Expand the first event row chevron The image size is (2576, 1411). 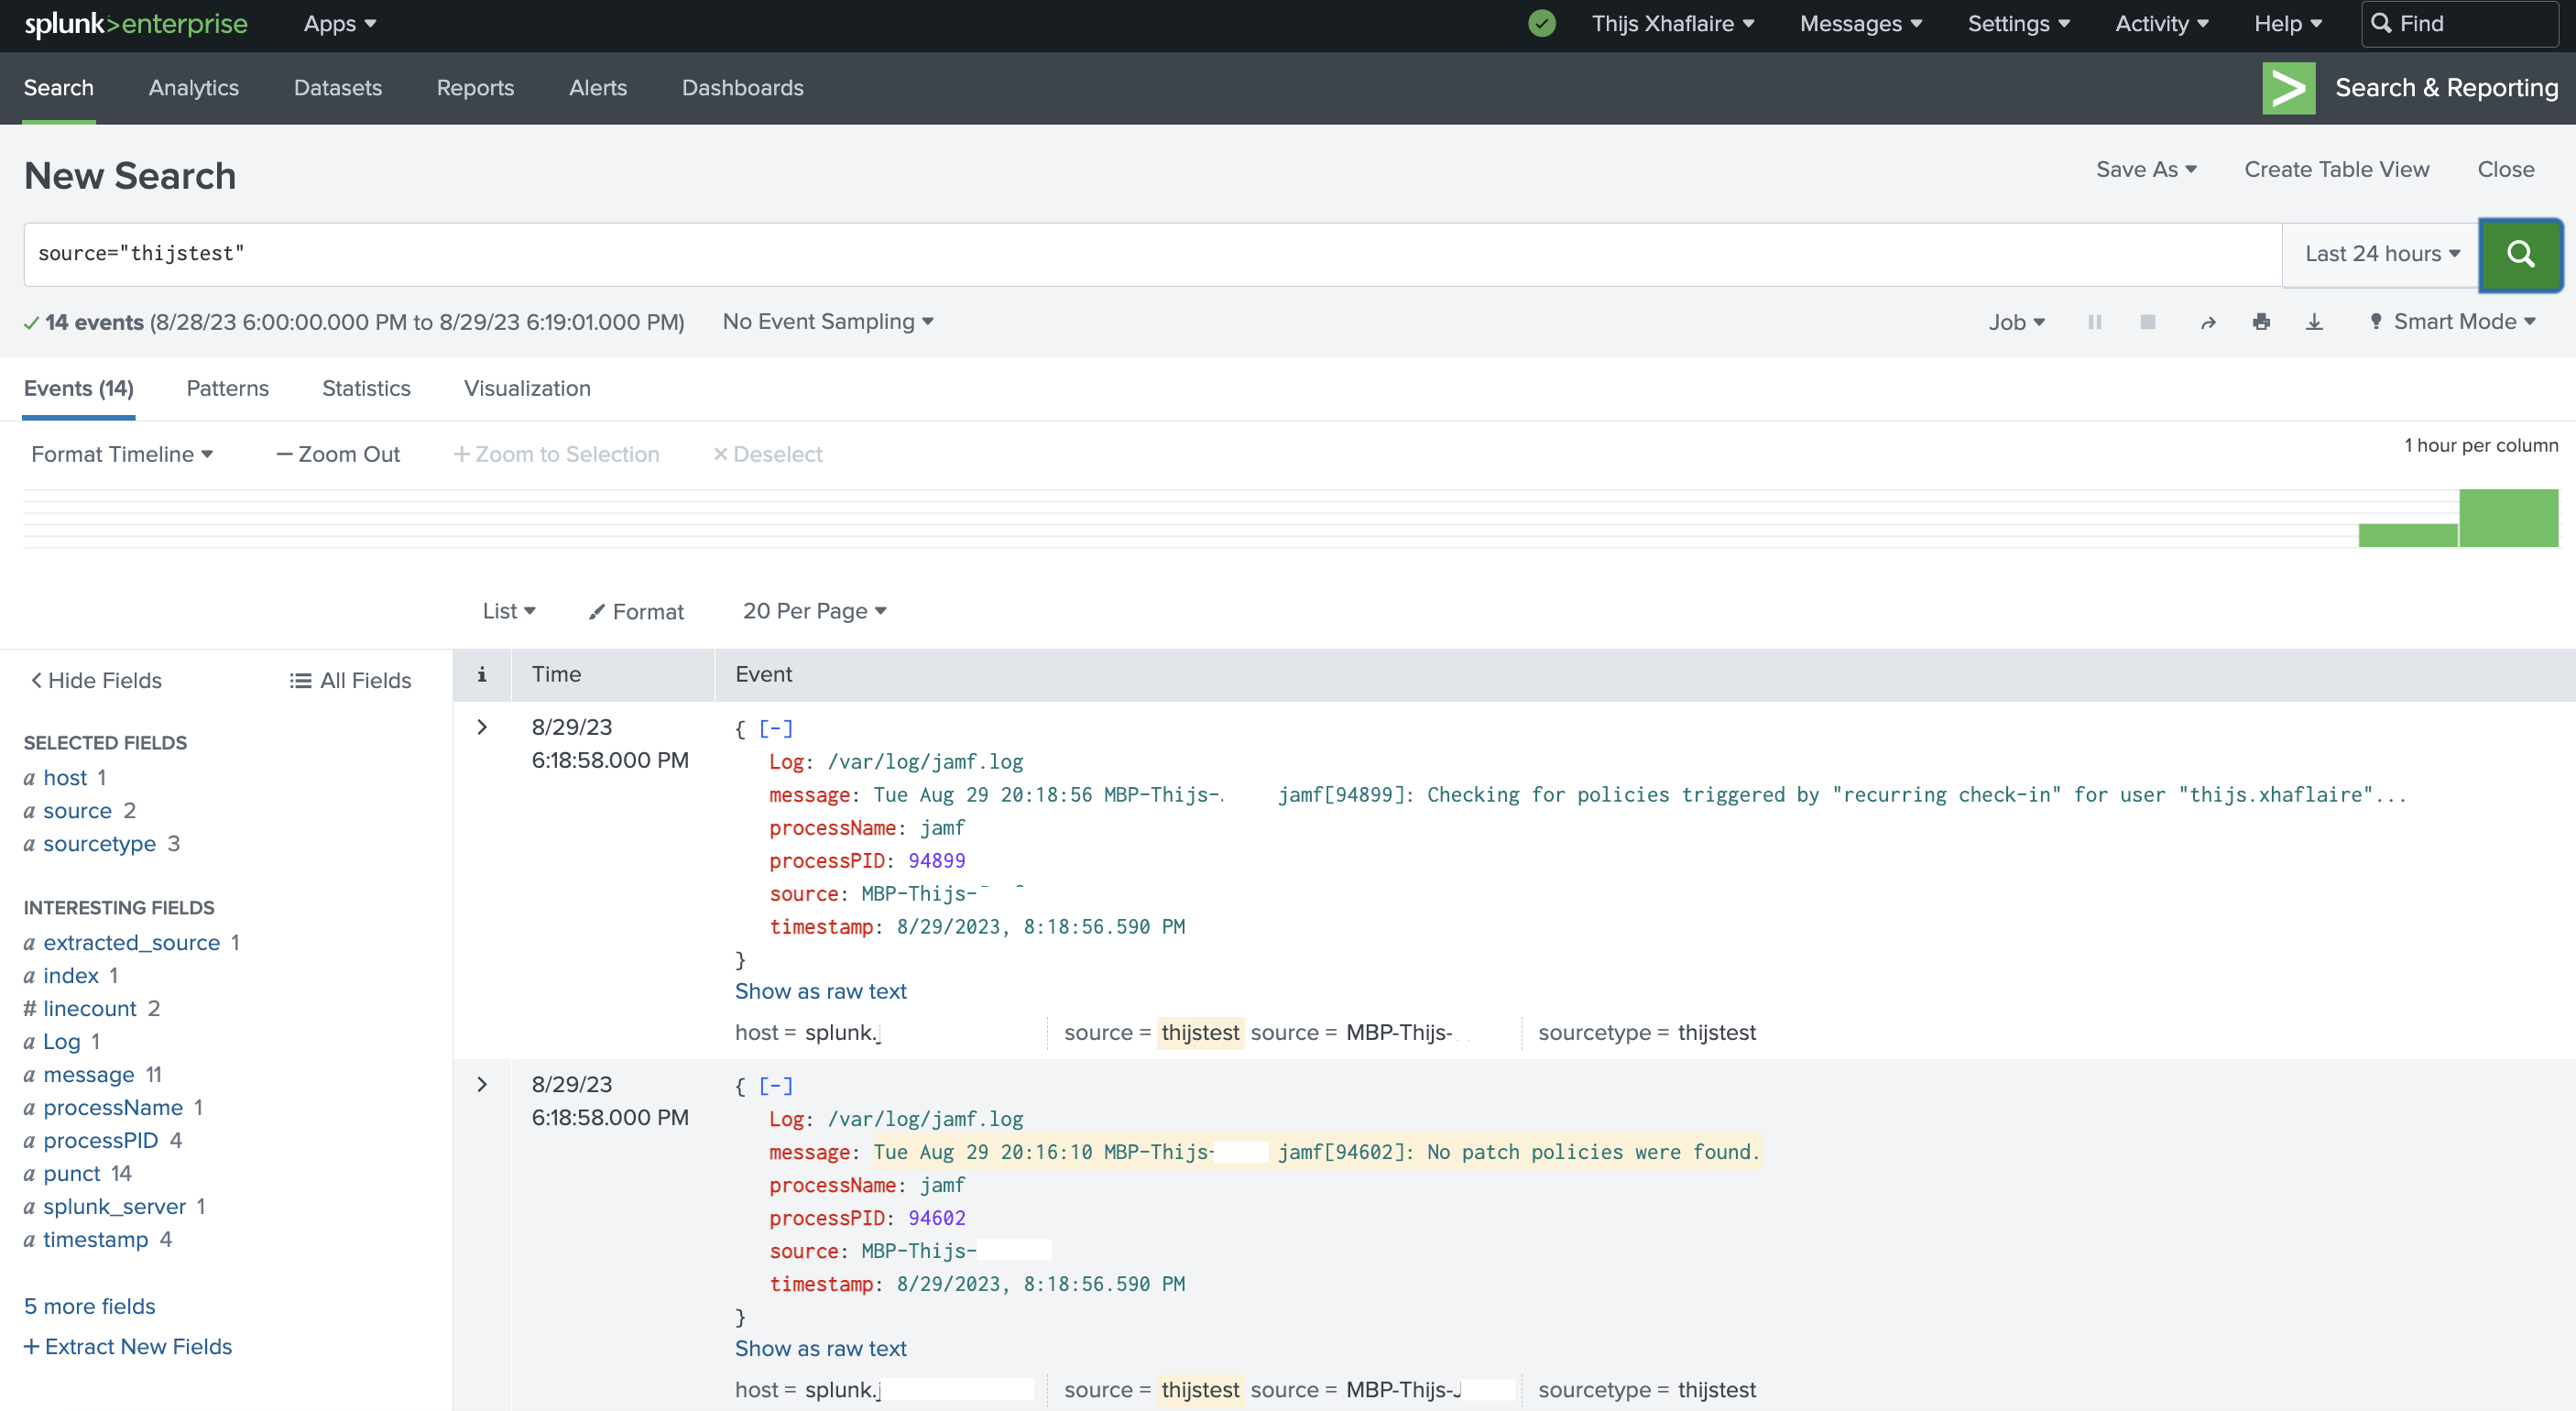click(x=482, y=727)
